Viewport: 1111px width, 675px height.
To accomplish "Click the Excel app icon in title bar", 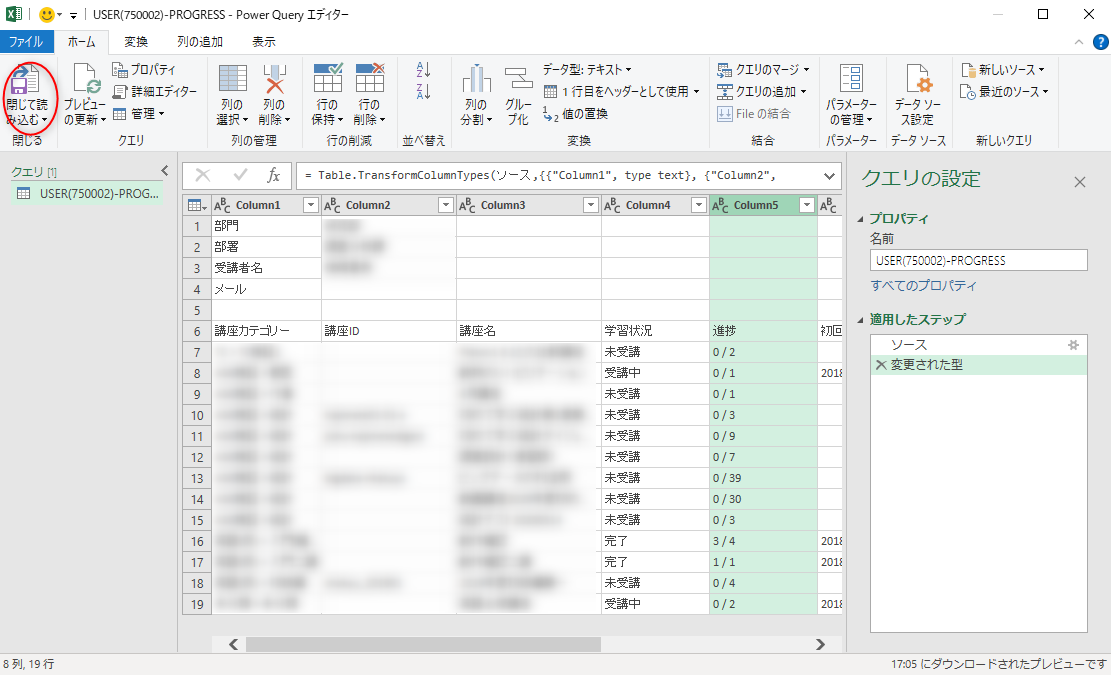I will (x=13, y=14).
